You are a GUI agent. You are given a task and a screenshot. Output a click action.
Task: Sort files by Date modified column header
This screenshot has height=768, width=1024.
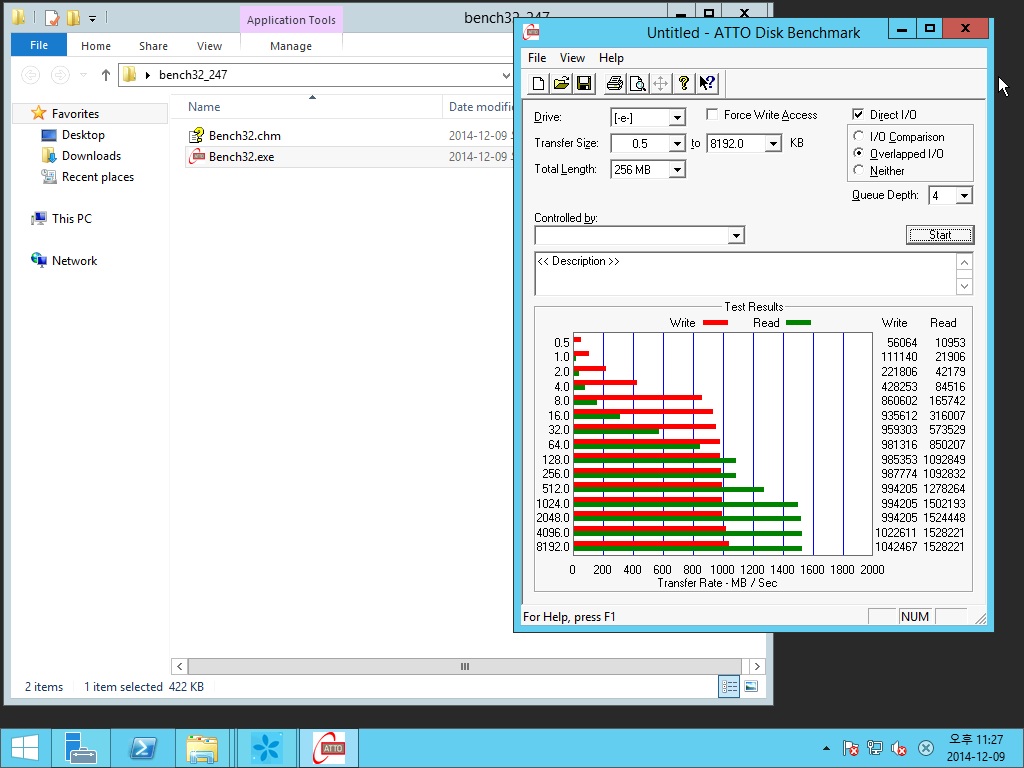[478, 106]
